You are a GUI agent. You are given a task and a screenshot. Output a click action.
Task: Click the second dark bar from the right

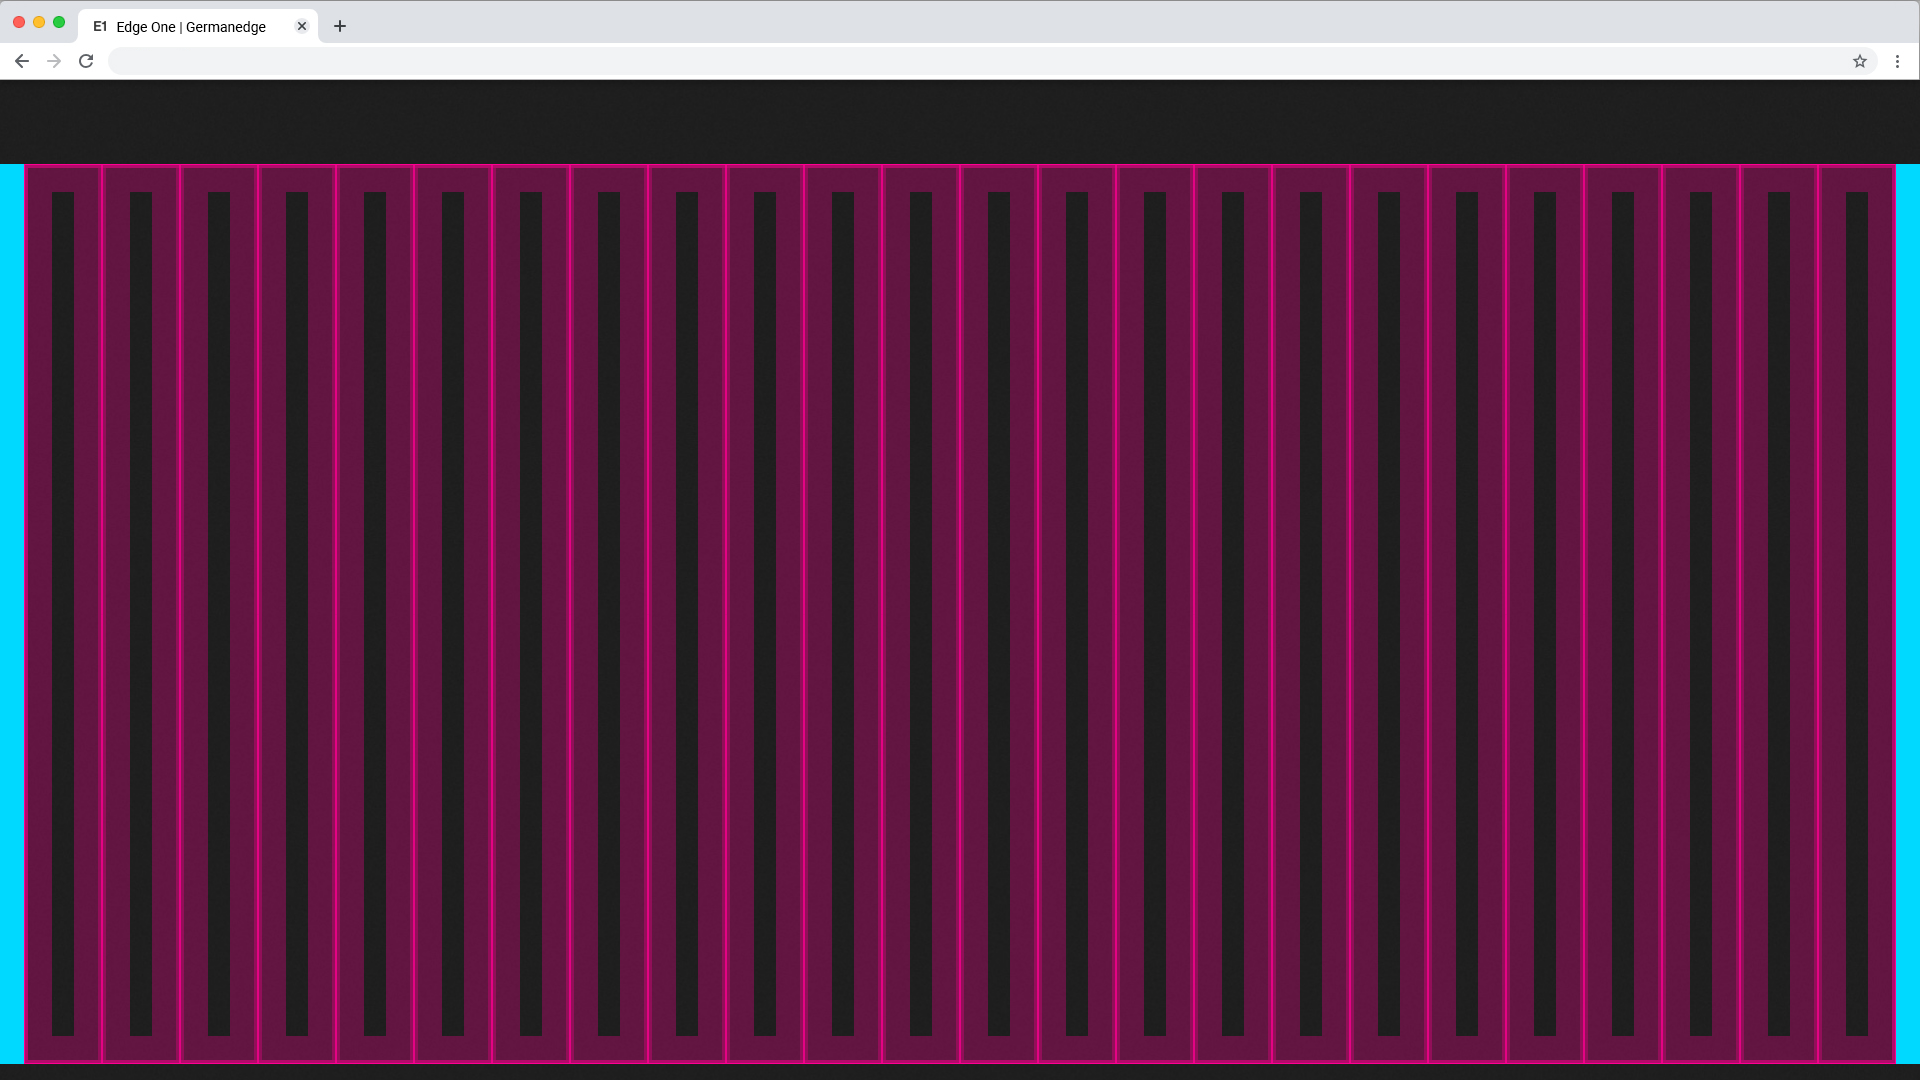tap(1778, 612)
